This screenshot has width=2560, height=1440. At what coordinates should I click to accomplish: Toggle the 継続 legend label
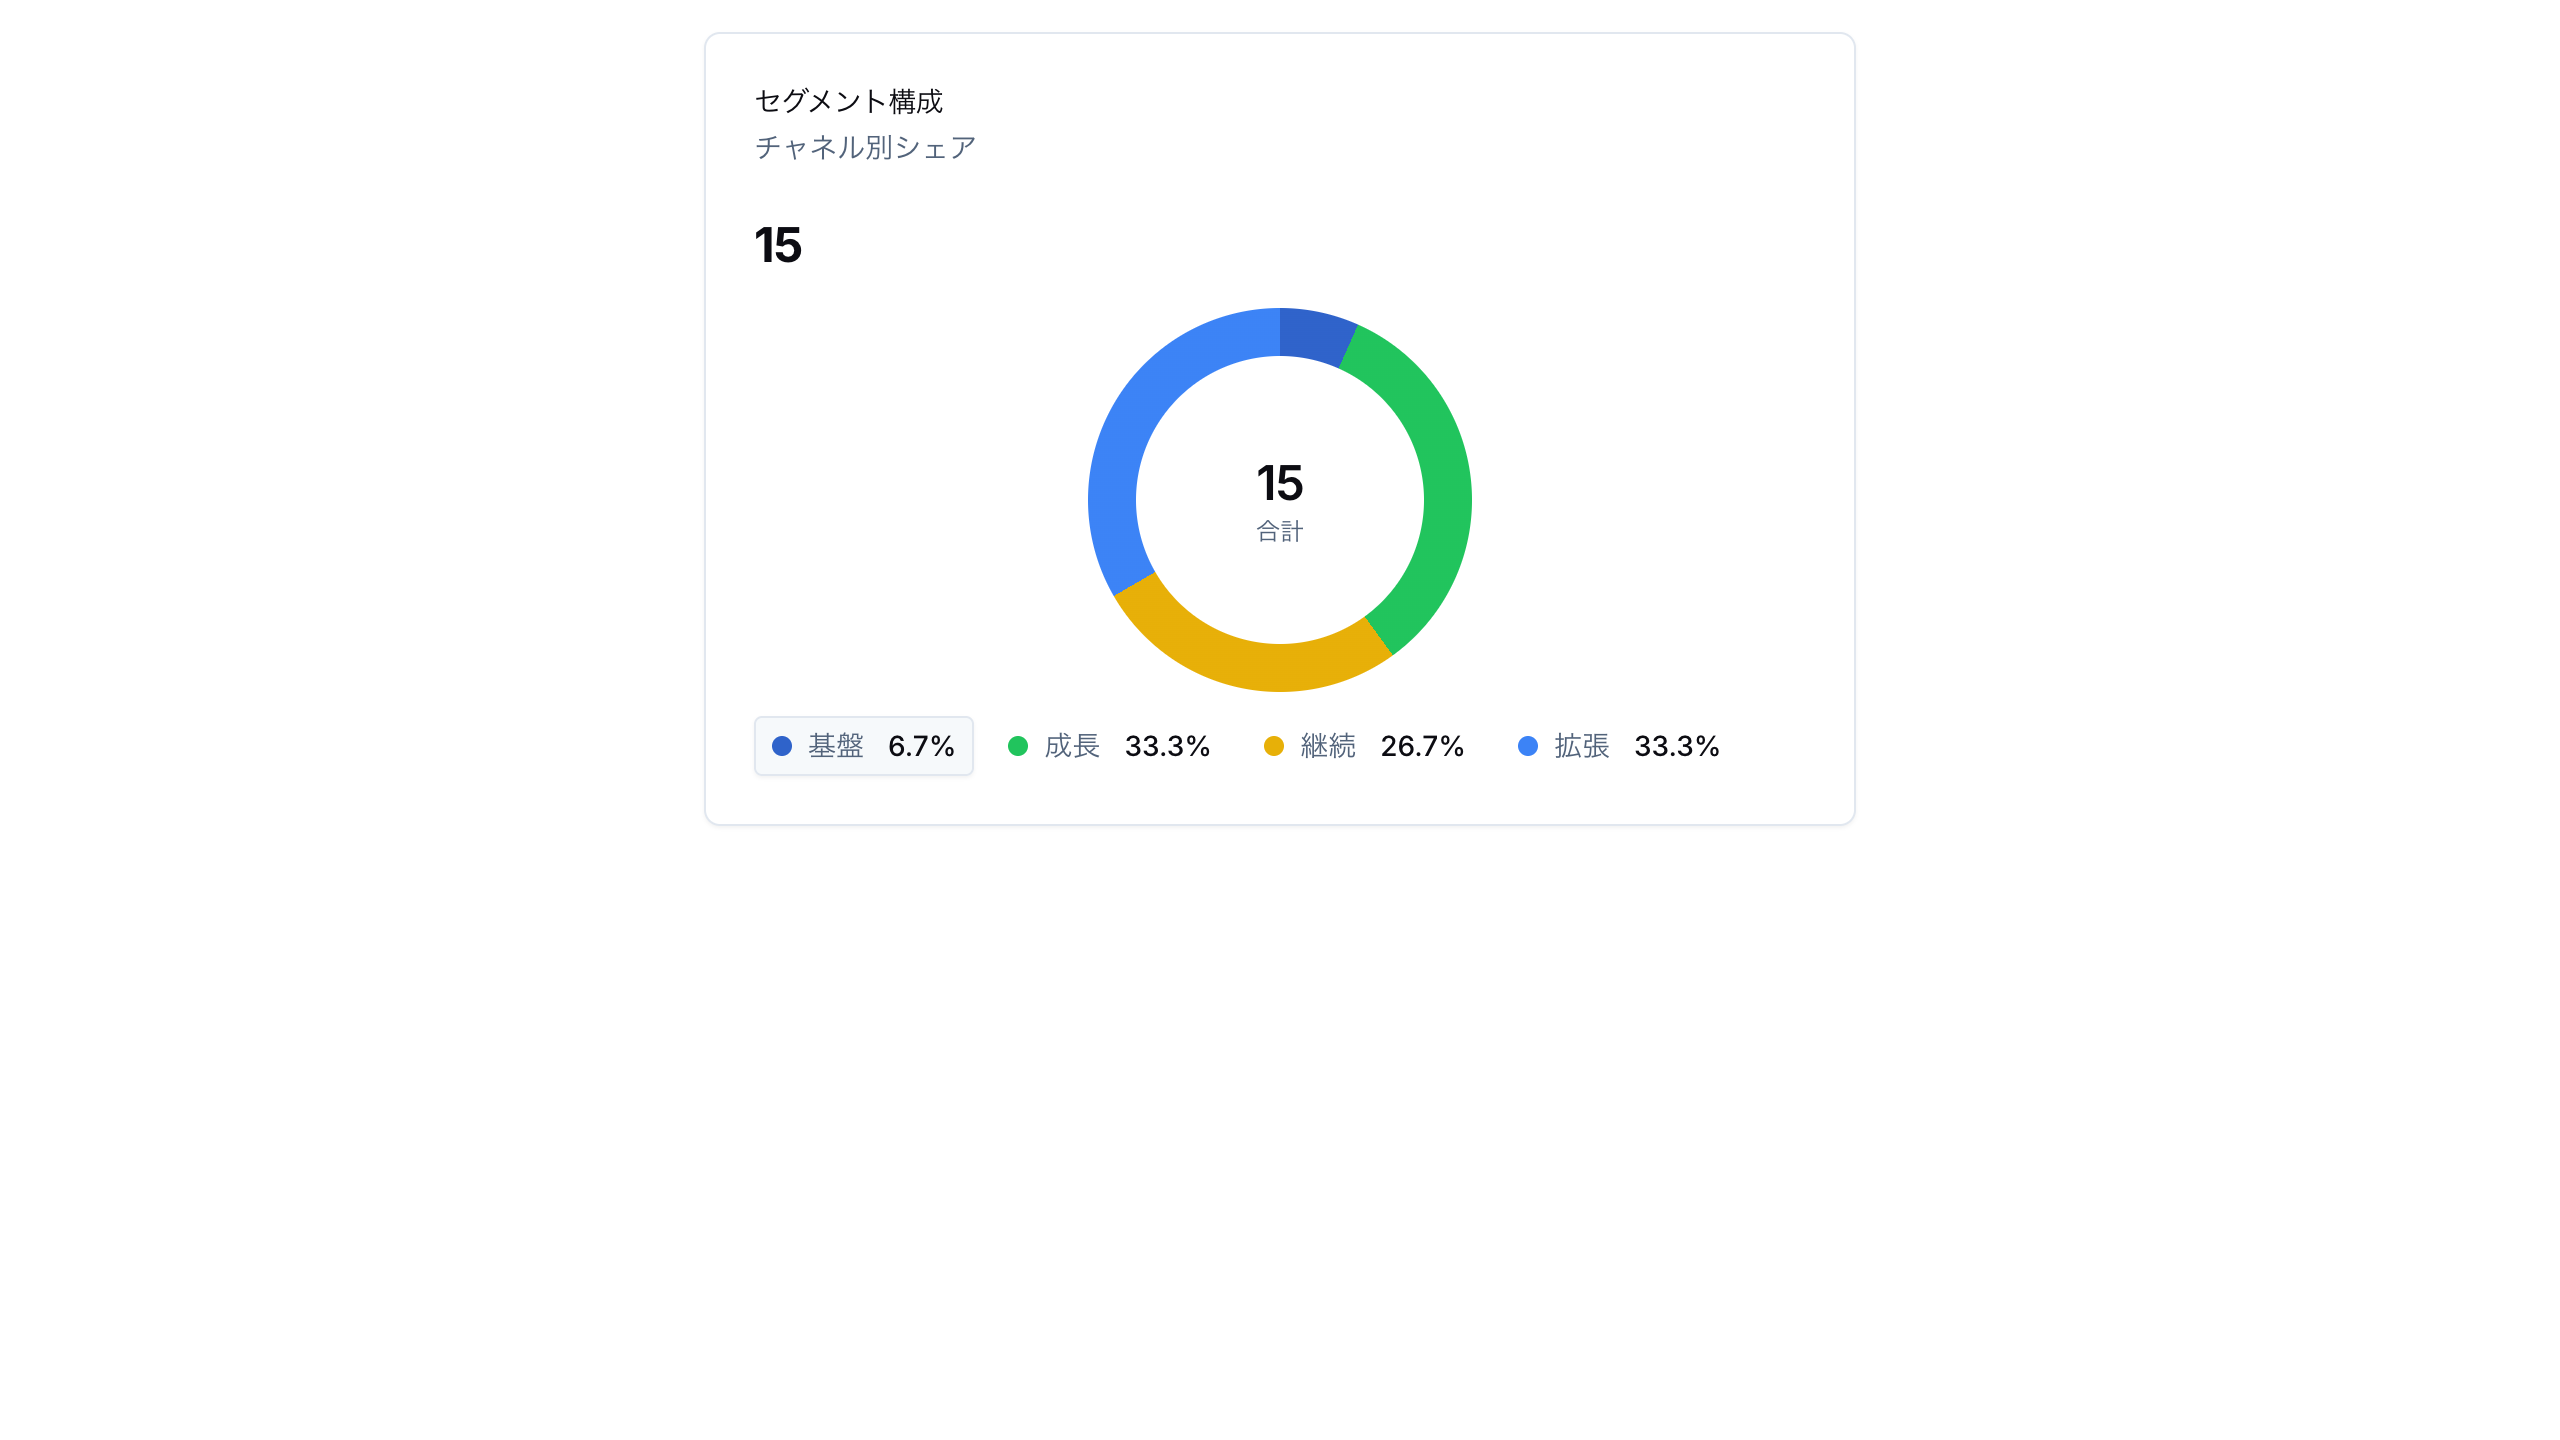pos(1328,746)
